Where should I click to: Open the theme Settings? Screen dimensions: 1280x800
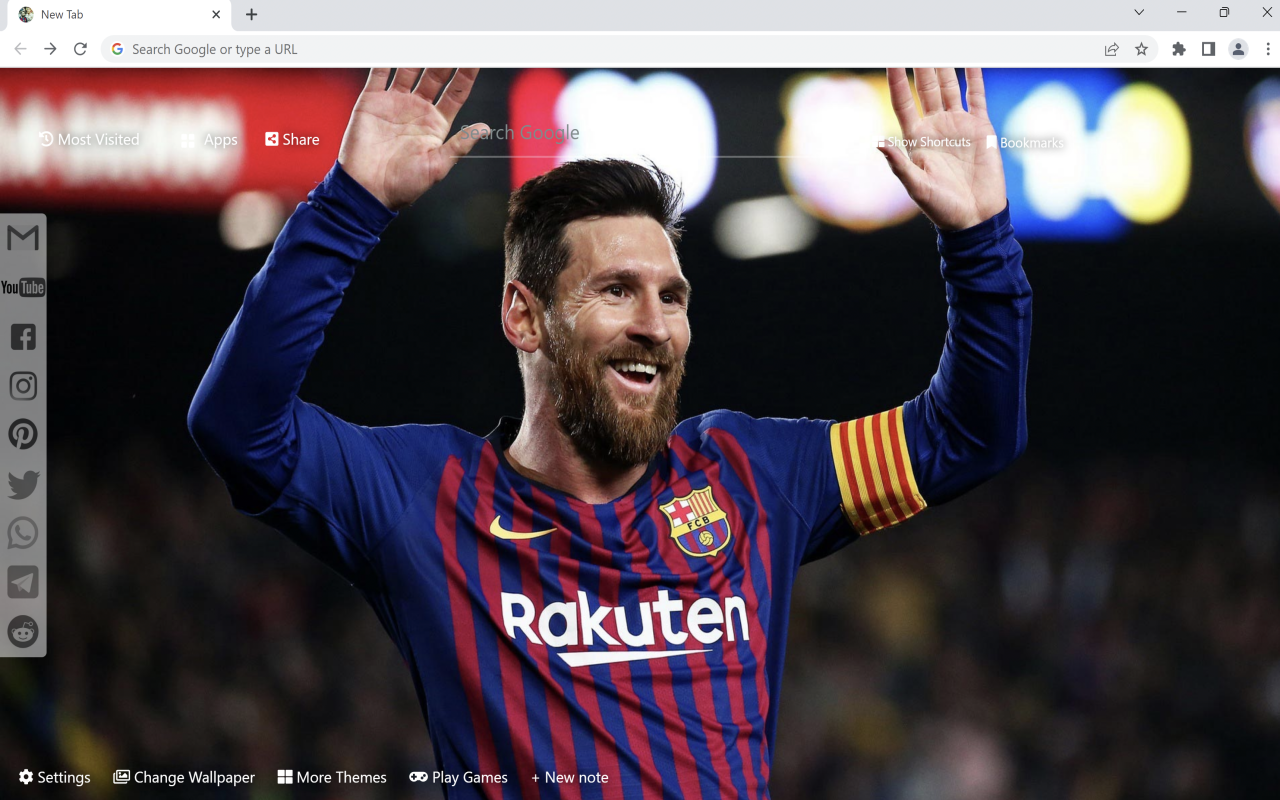point(54,777)
